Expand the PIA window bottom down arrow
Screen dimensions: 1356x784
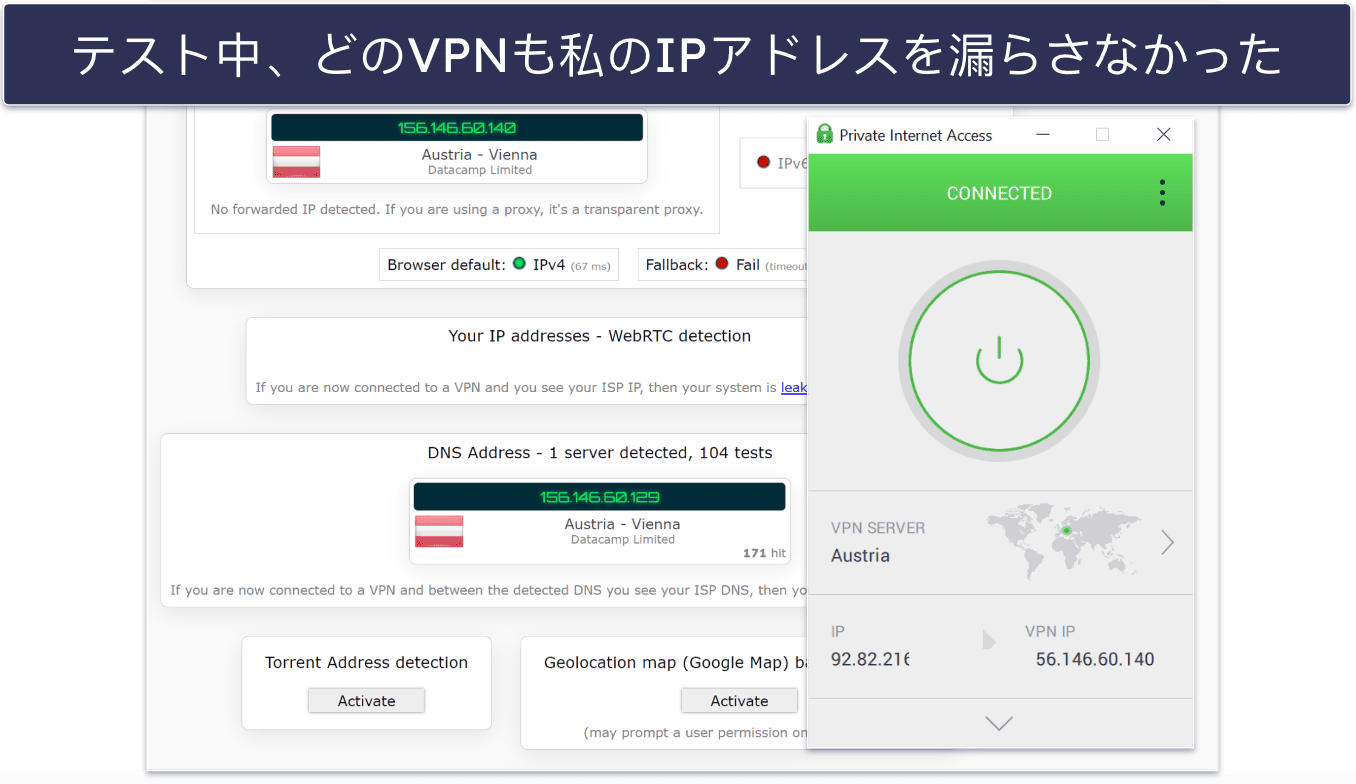(999, 723)
